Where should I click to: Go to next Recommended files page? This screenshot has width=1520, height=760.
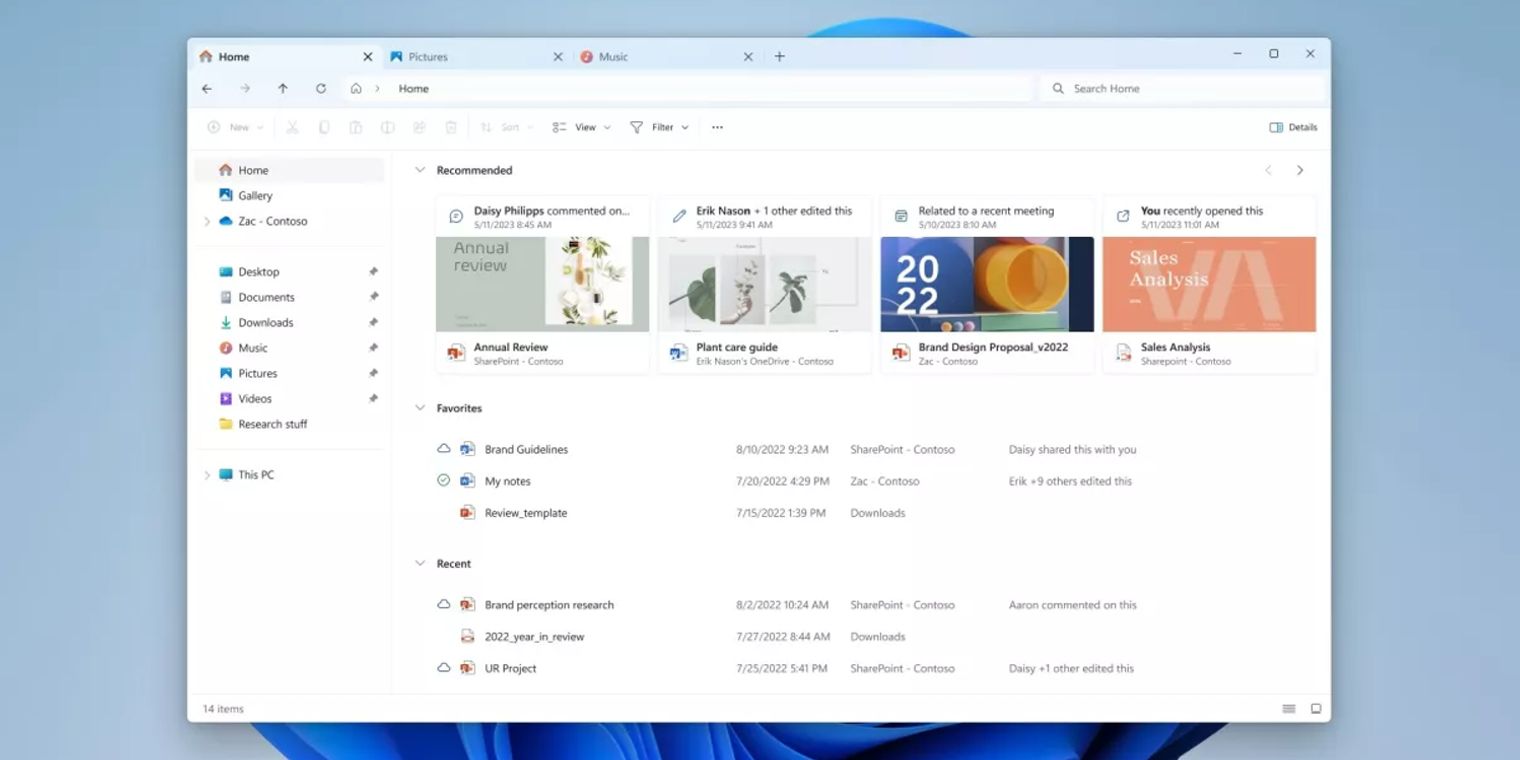click(x=1300, y=170)
